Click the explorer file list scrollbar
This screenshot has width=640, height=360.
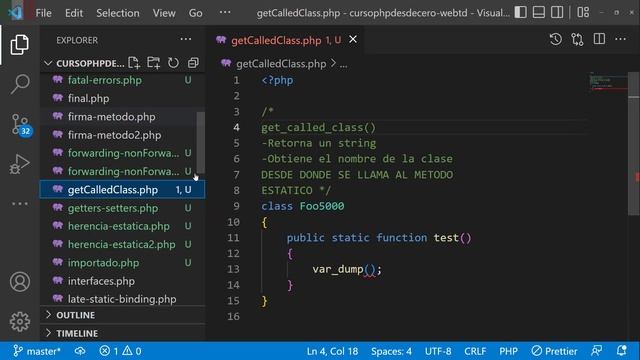[x=200, y=142]
